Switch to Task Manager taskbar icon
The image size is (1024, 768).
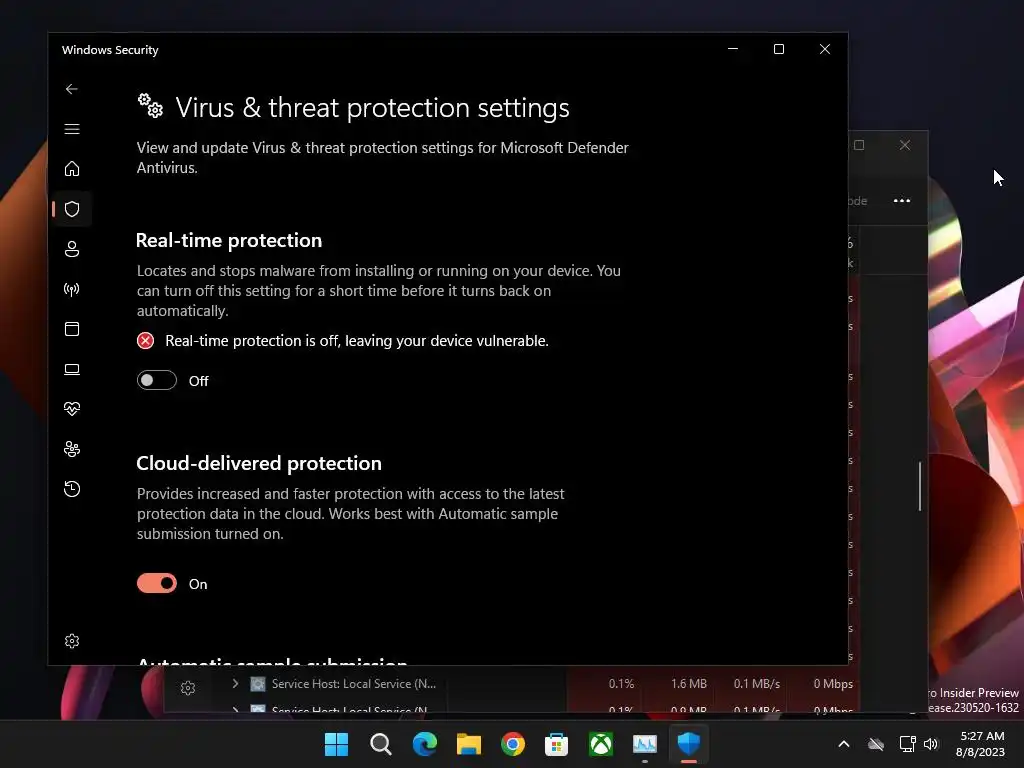coord(645,744)
